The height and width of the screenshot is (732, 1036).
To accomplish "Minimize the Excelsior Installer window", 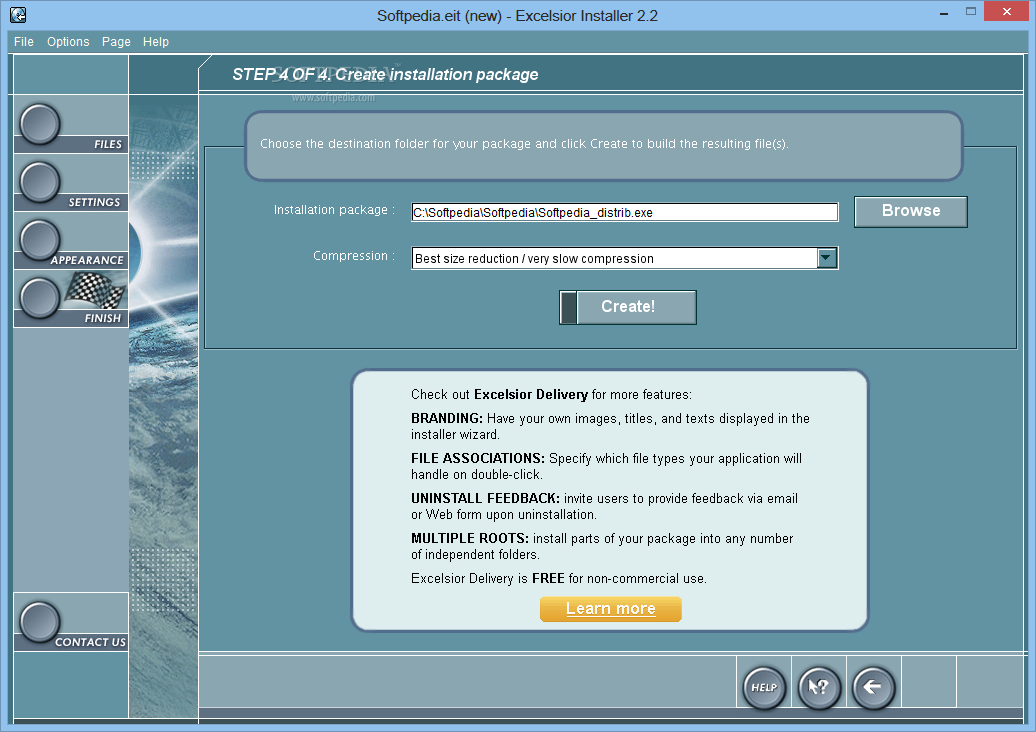I will (x=944, y=13).
